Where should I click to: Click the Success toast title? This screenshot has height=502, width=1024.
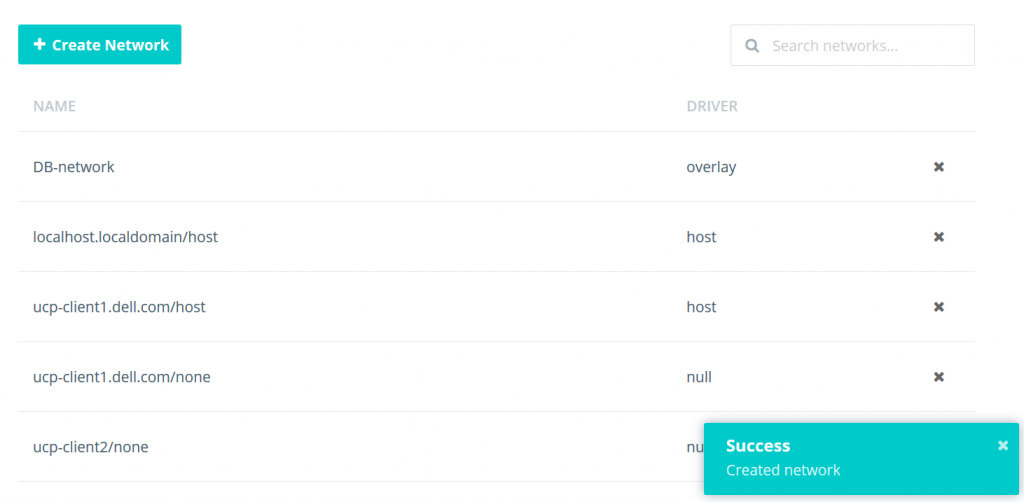click(758, 446)
